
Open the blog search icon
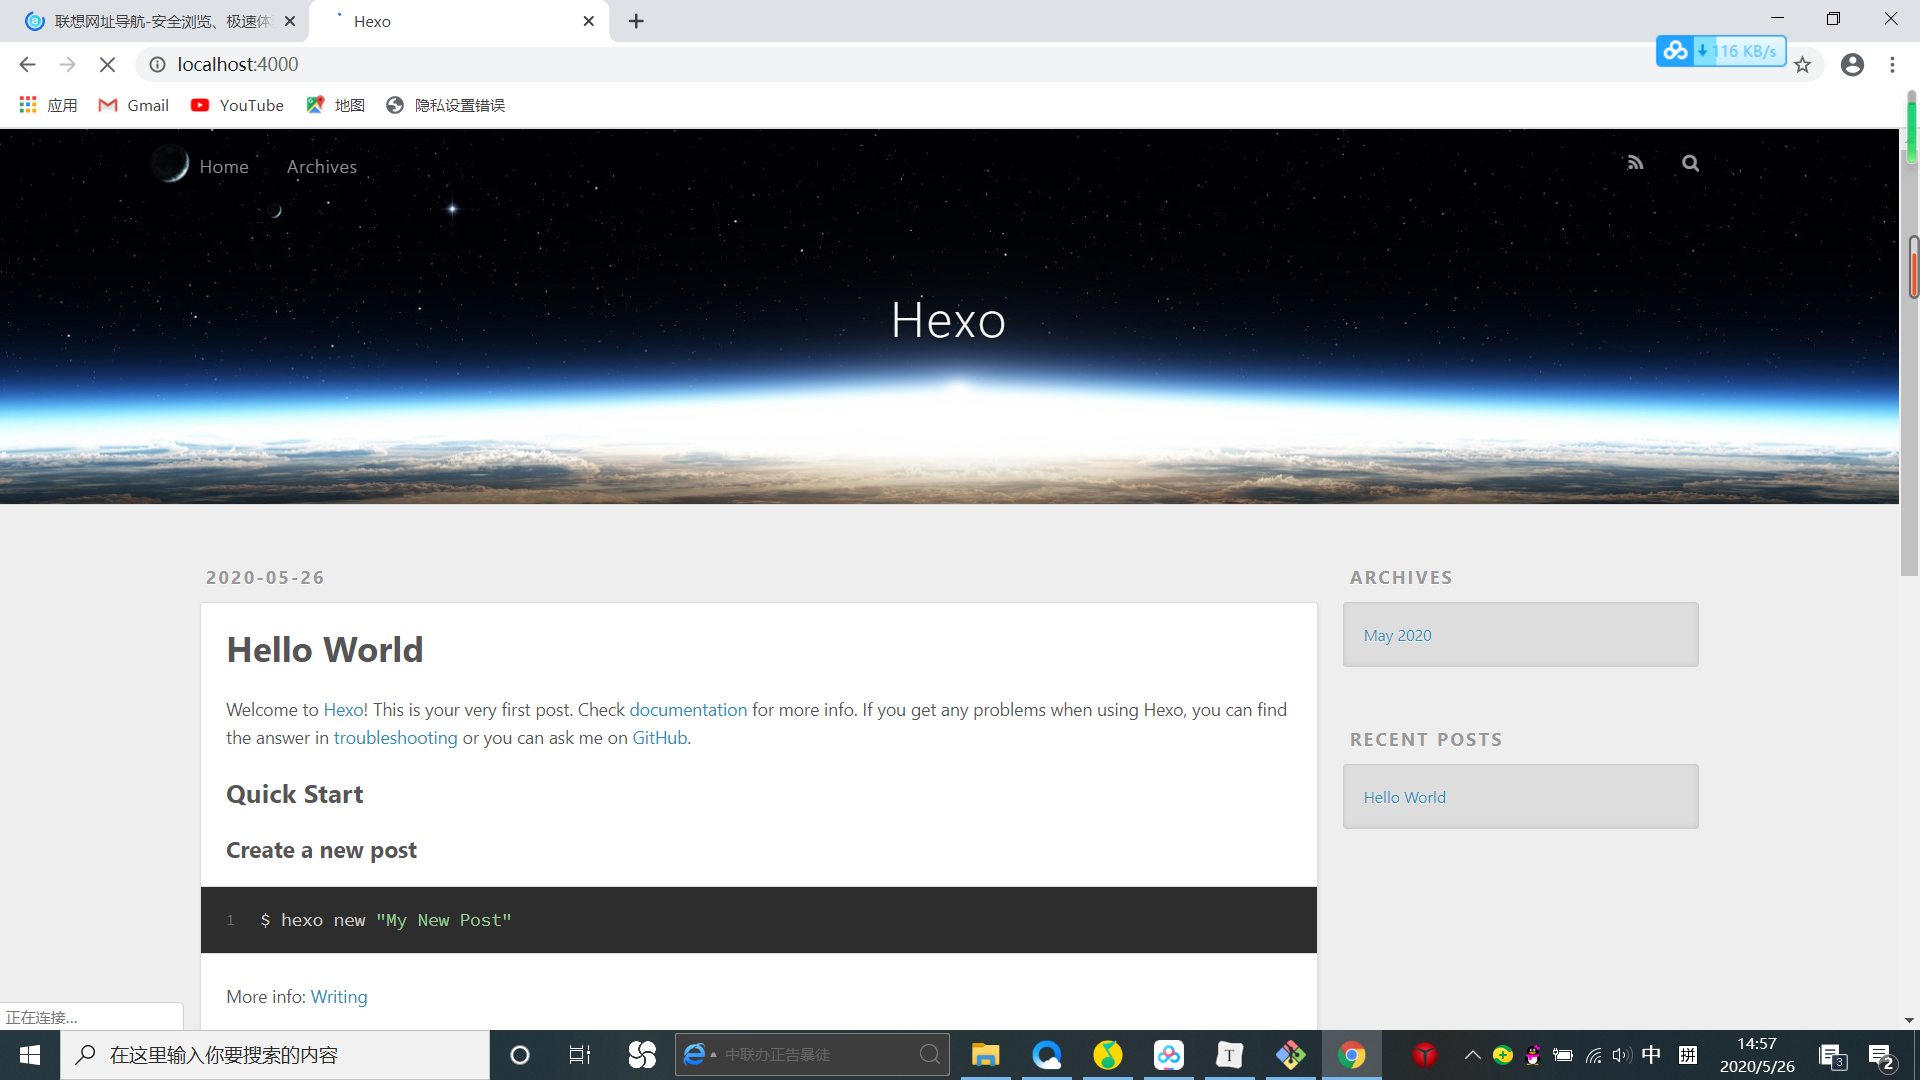click(1690, 163)
